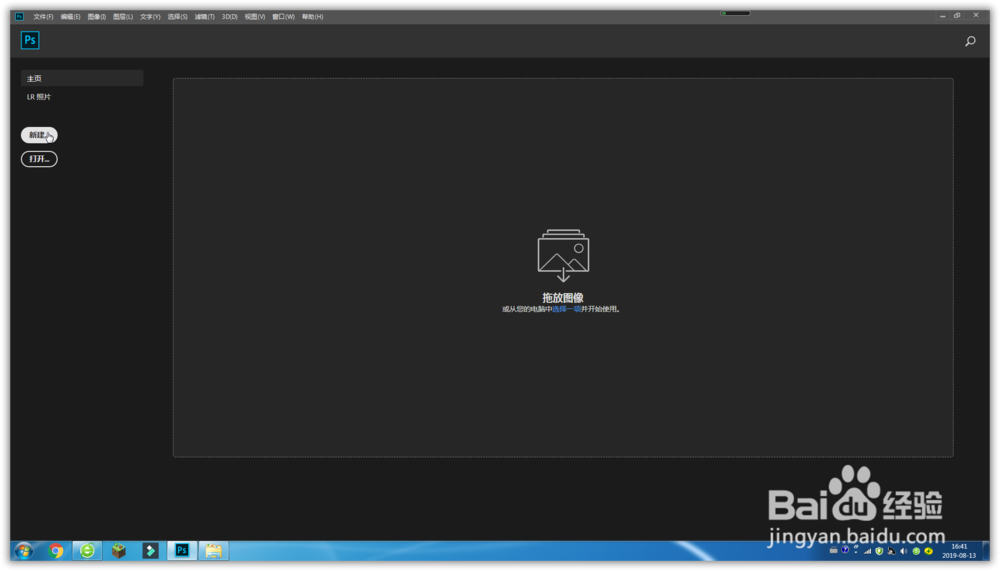The height and width of the screenshot is (571, 1000).
Task: Open the small Ps title bar icon
Action: (x=19, y=17)
